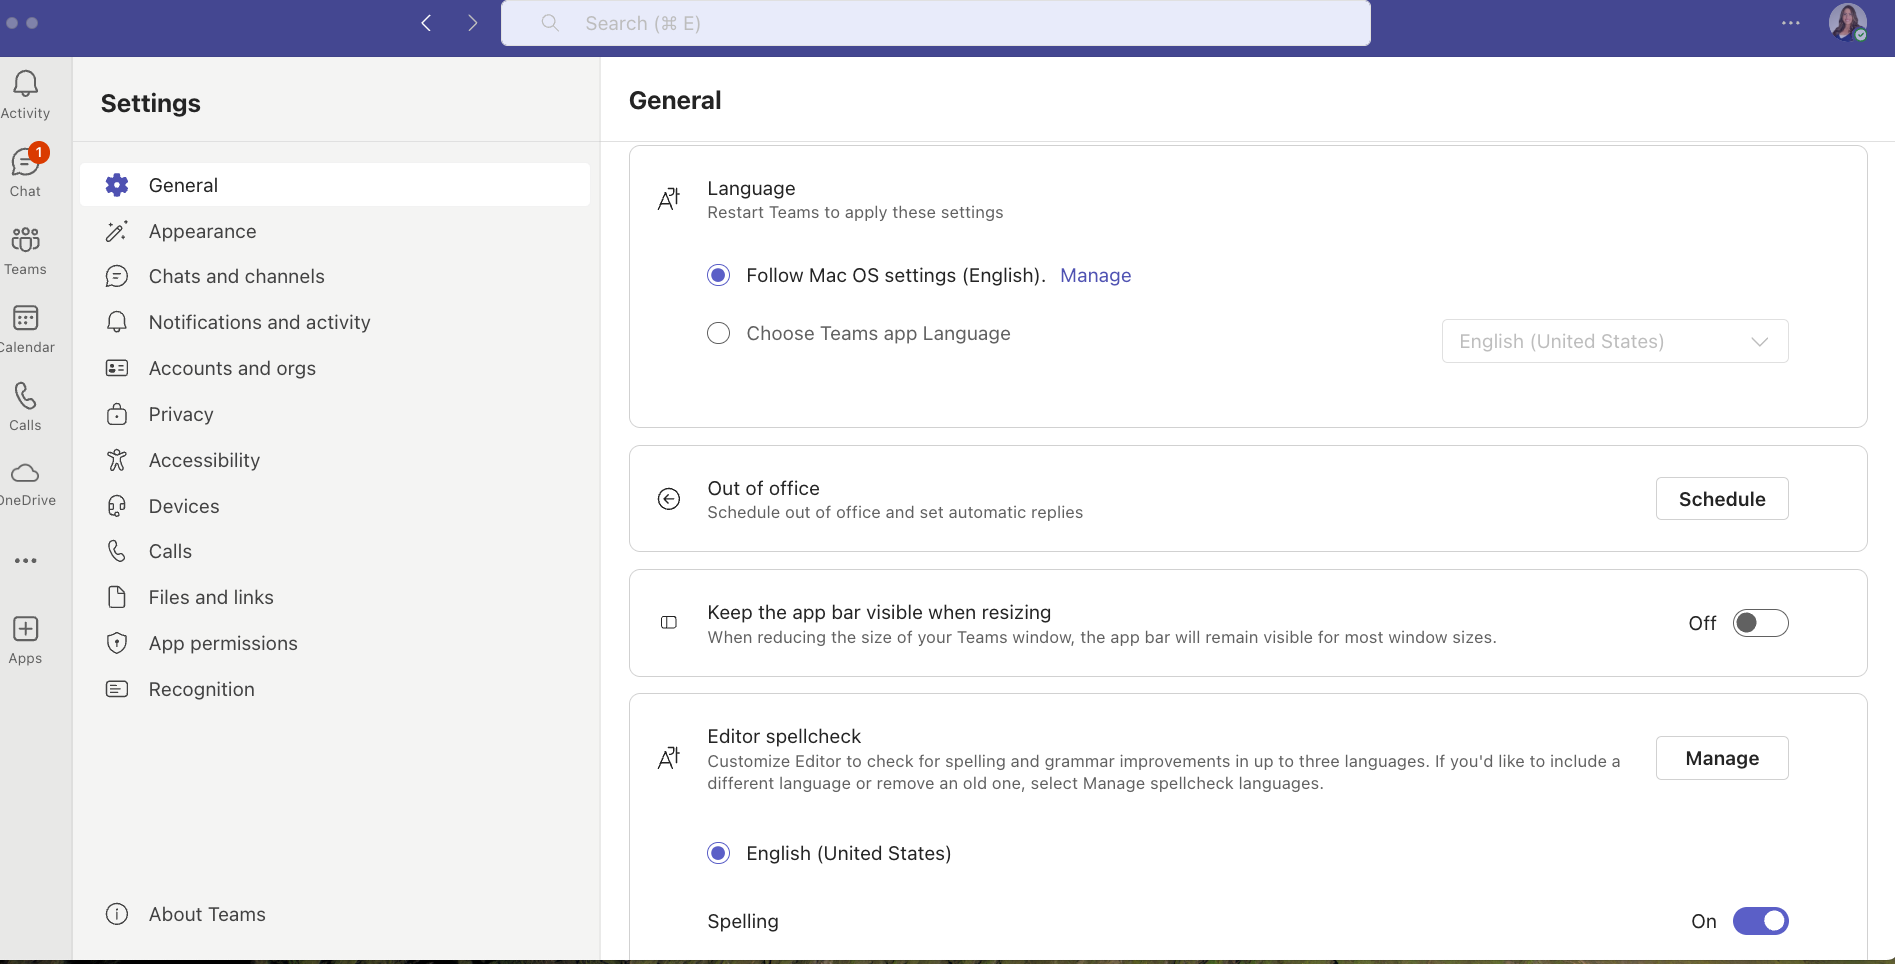Click the Notifications and activity bell icon
The image size is (1895, 964).
tap(117, 322)
